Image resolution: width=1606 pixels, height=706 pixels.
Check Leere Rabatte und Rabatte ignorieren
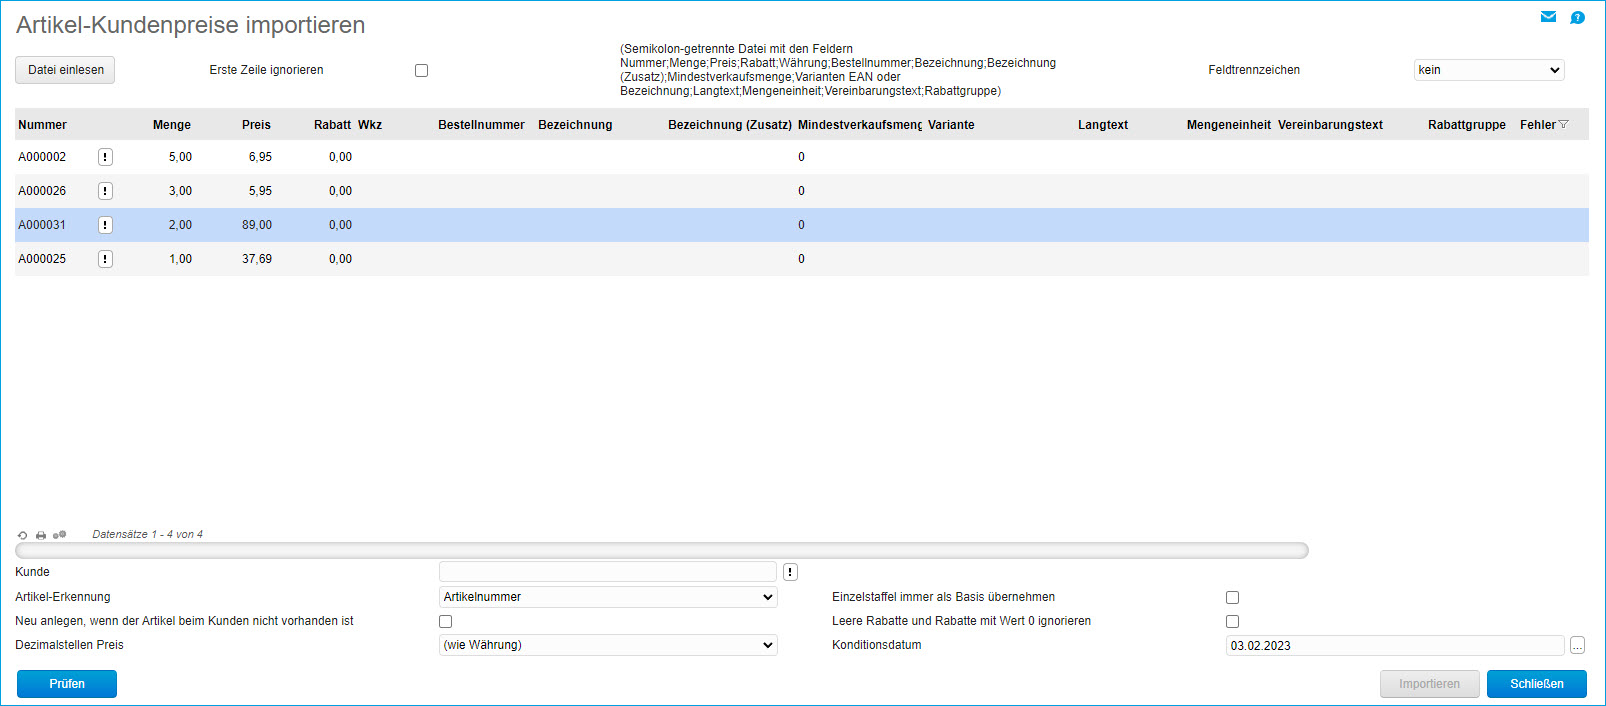[x=1232, y=621]
